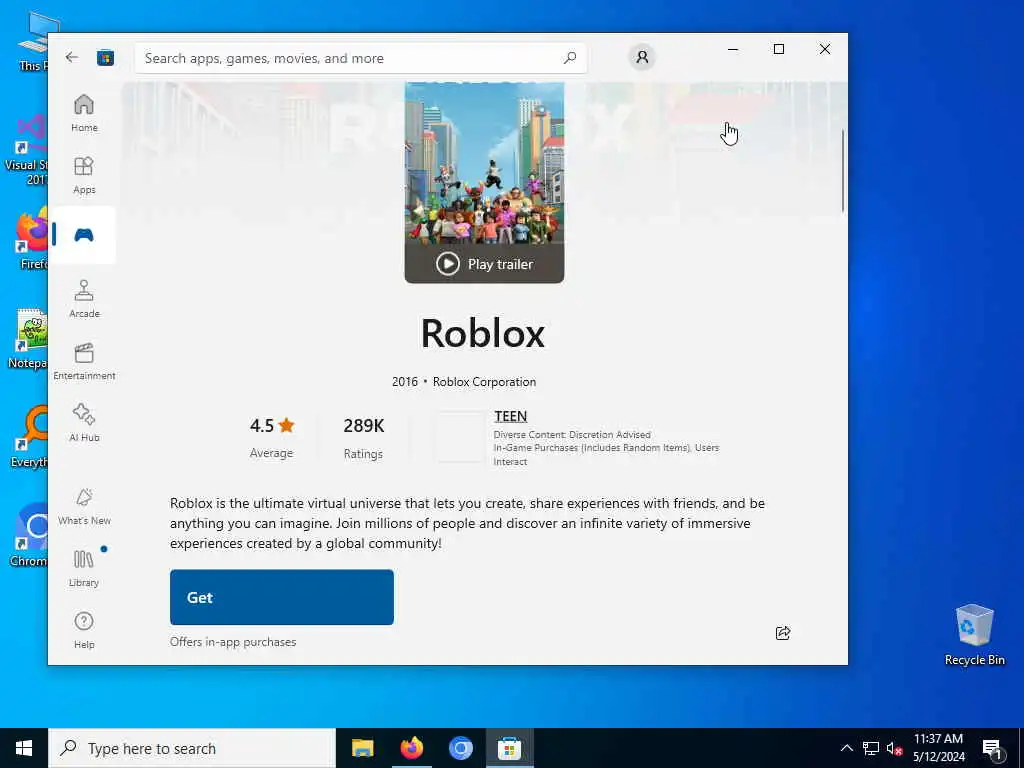Click the Roblox poster thumbnail
This screenshot has height=768, width=1024.
point(485,163)
